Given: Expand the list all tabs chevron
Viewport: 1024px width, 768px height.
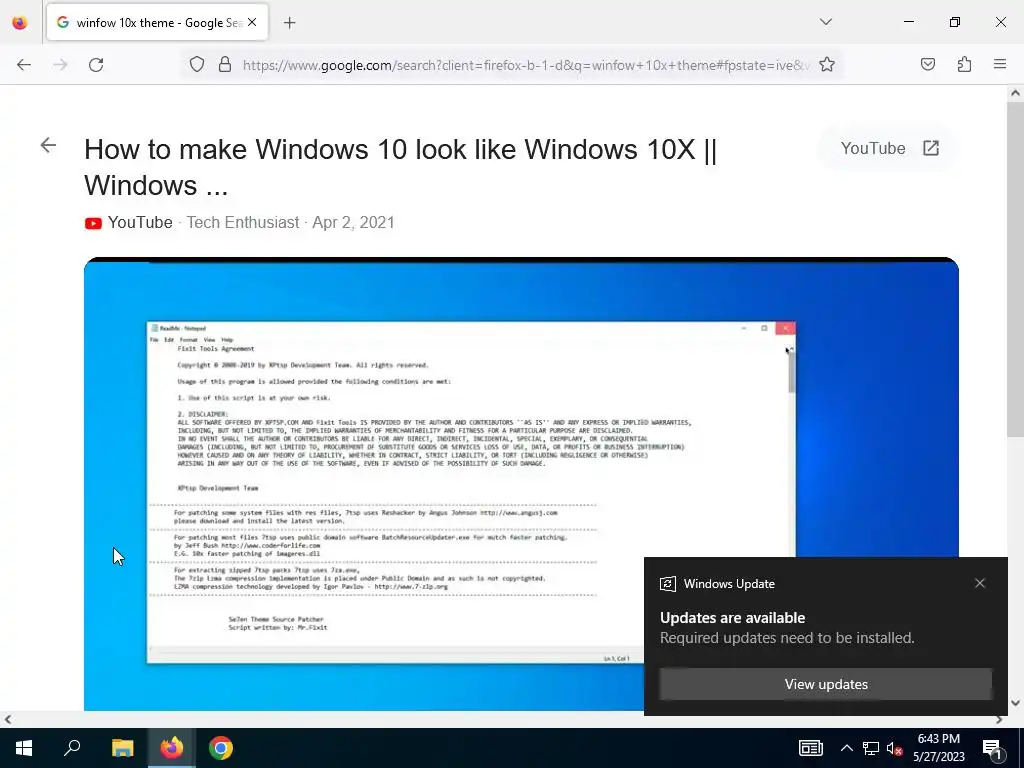Looking at the screenshot, I should coord(825,22).
